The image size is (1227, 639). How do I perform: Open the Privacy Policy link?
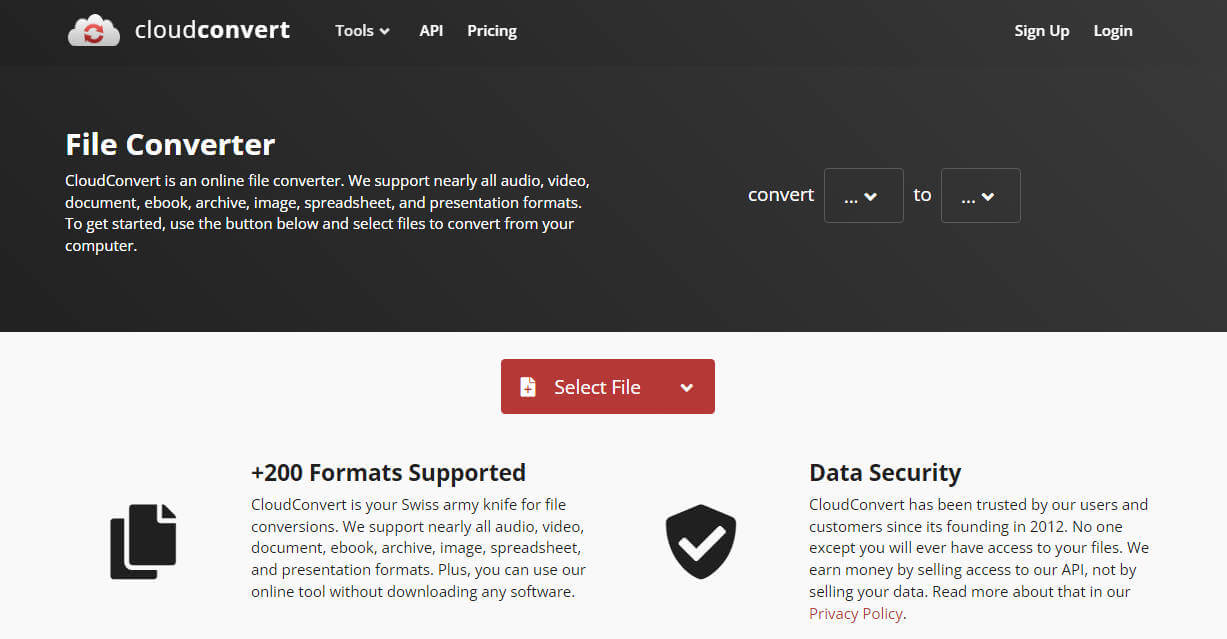[x=856, y=614]
